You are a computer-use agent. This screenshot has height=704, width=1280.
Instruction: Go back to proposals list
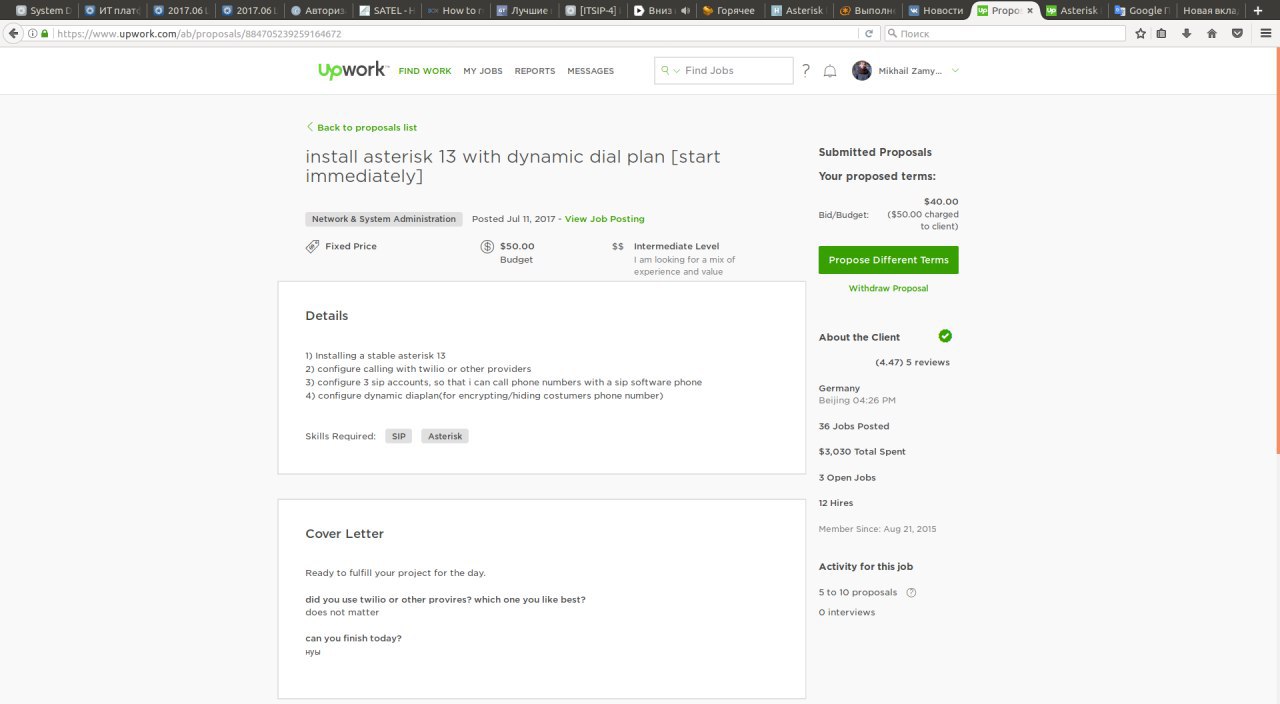pyautogui.click(x=362, y=128)
